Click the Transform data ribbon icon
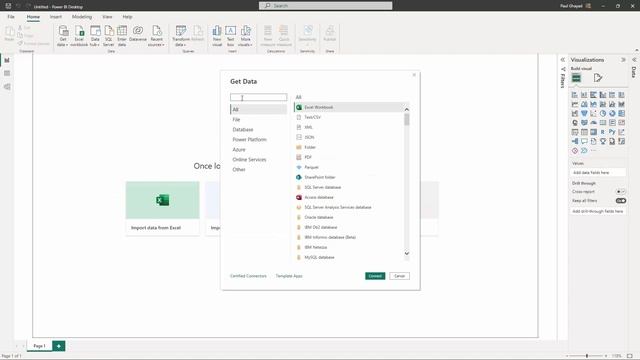640x360 pixels. pos(181,36)
